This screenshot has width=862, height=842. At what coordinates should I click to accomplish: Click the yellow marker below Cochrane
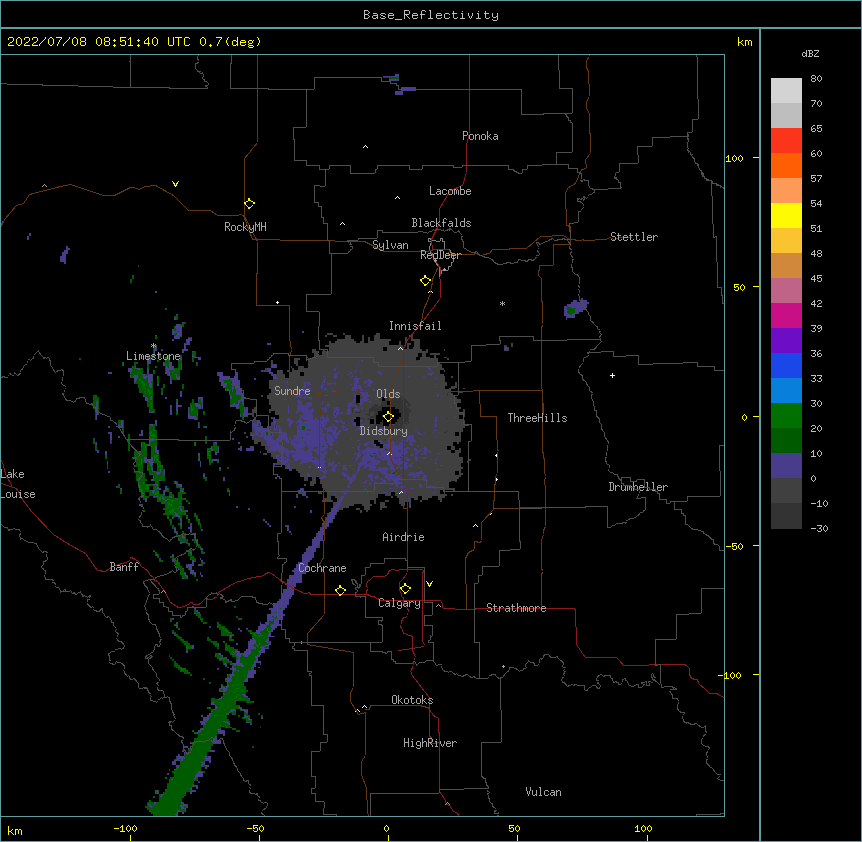point(340,590)
